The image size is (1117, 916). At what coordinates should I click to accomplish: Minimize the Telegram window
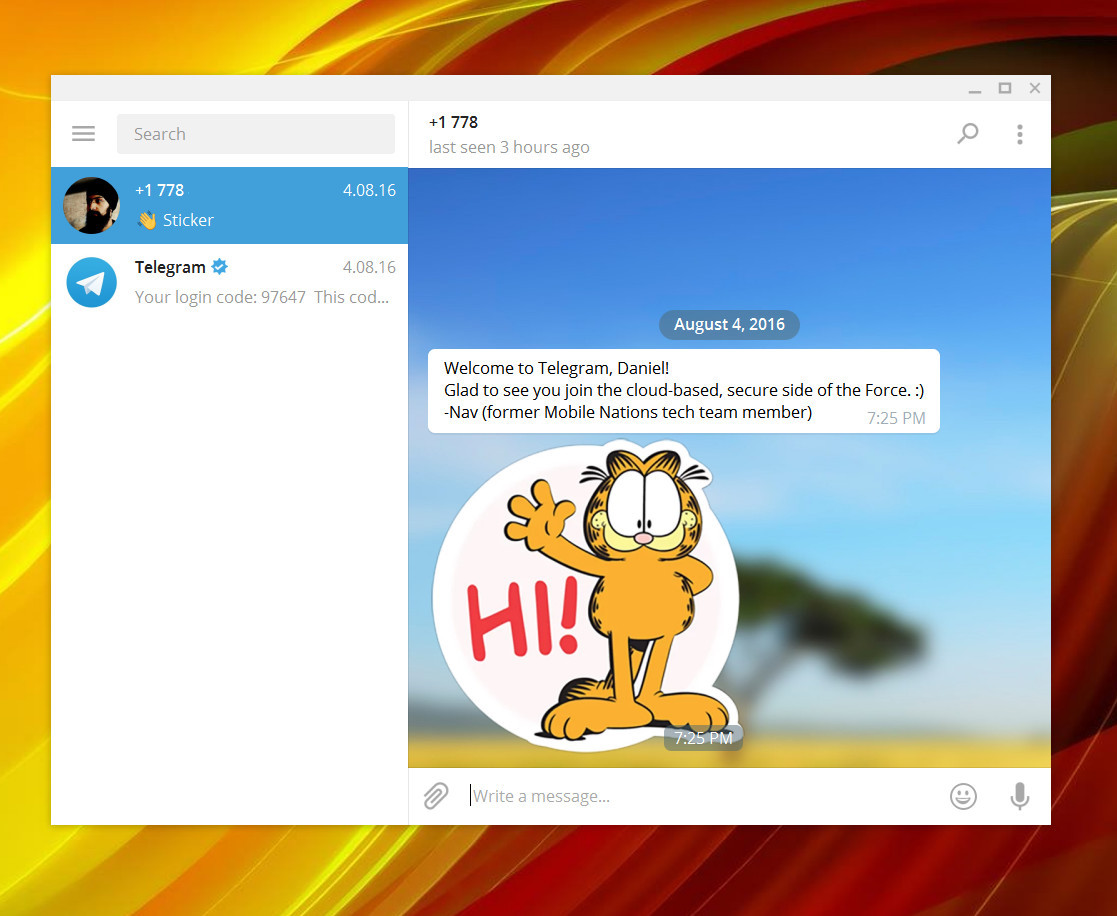click(975, 89)
